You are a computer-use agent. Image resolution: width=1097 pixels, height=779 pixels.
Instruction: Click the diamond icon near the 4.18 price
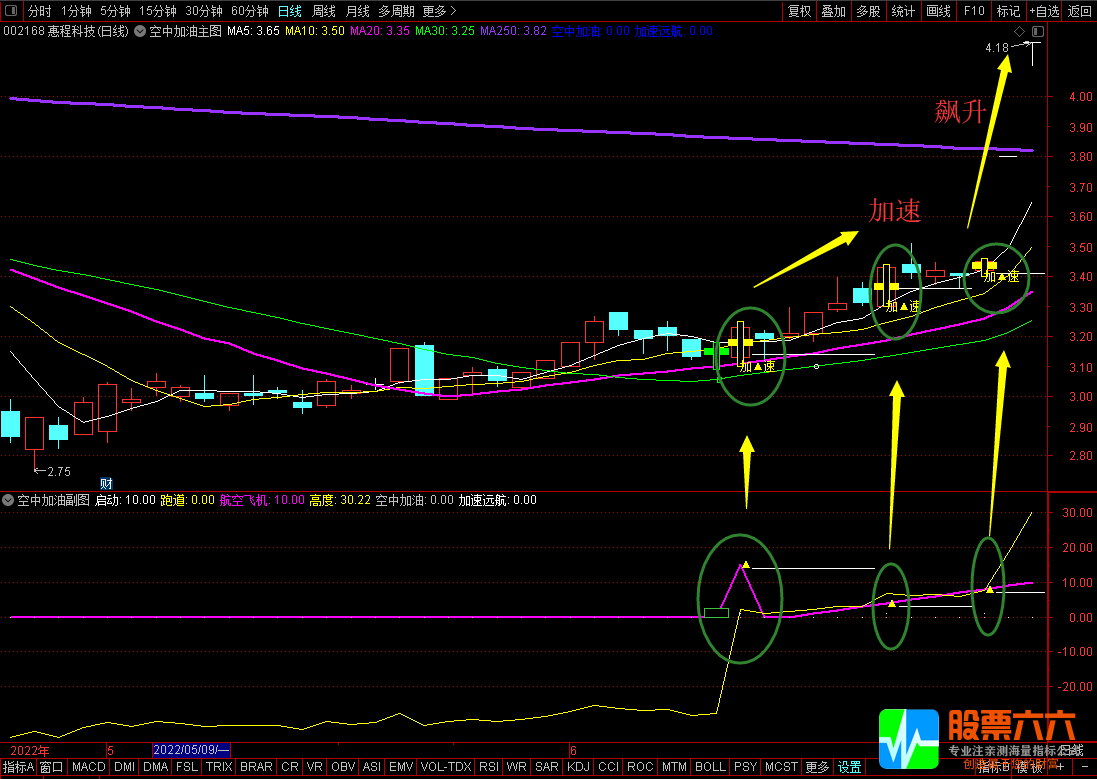[1018, 31]
